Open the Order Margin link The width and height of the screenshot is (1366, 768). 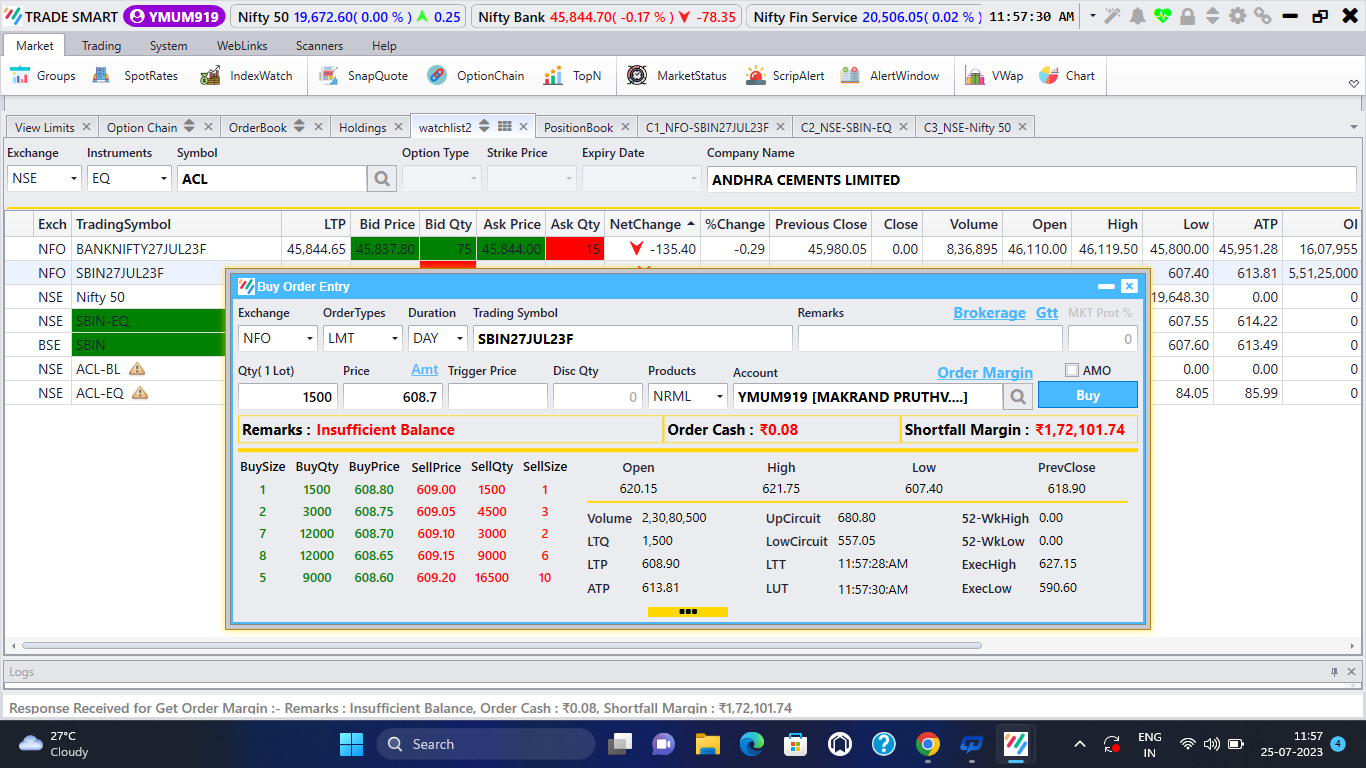tap(984, 373)
